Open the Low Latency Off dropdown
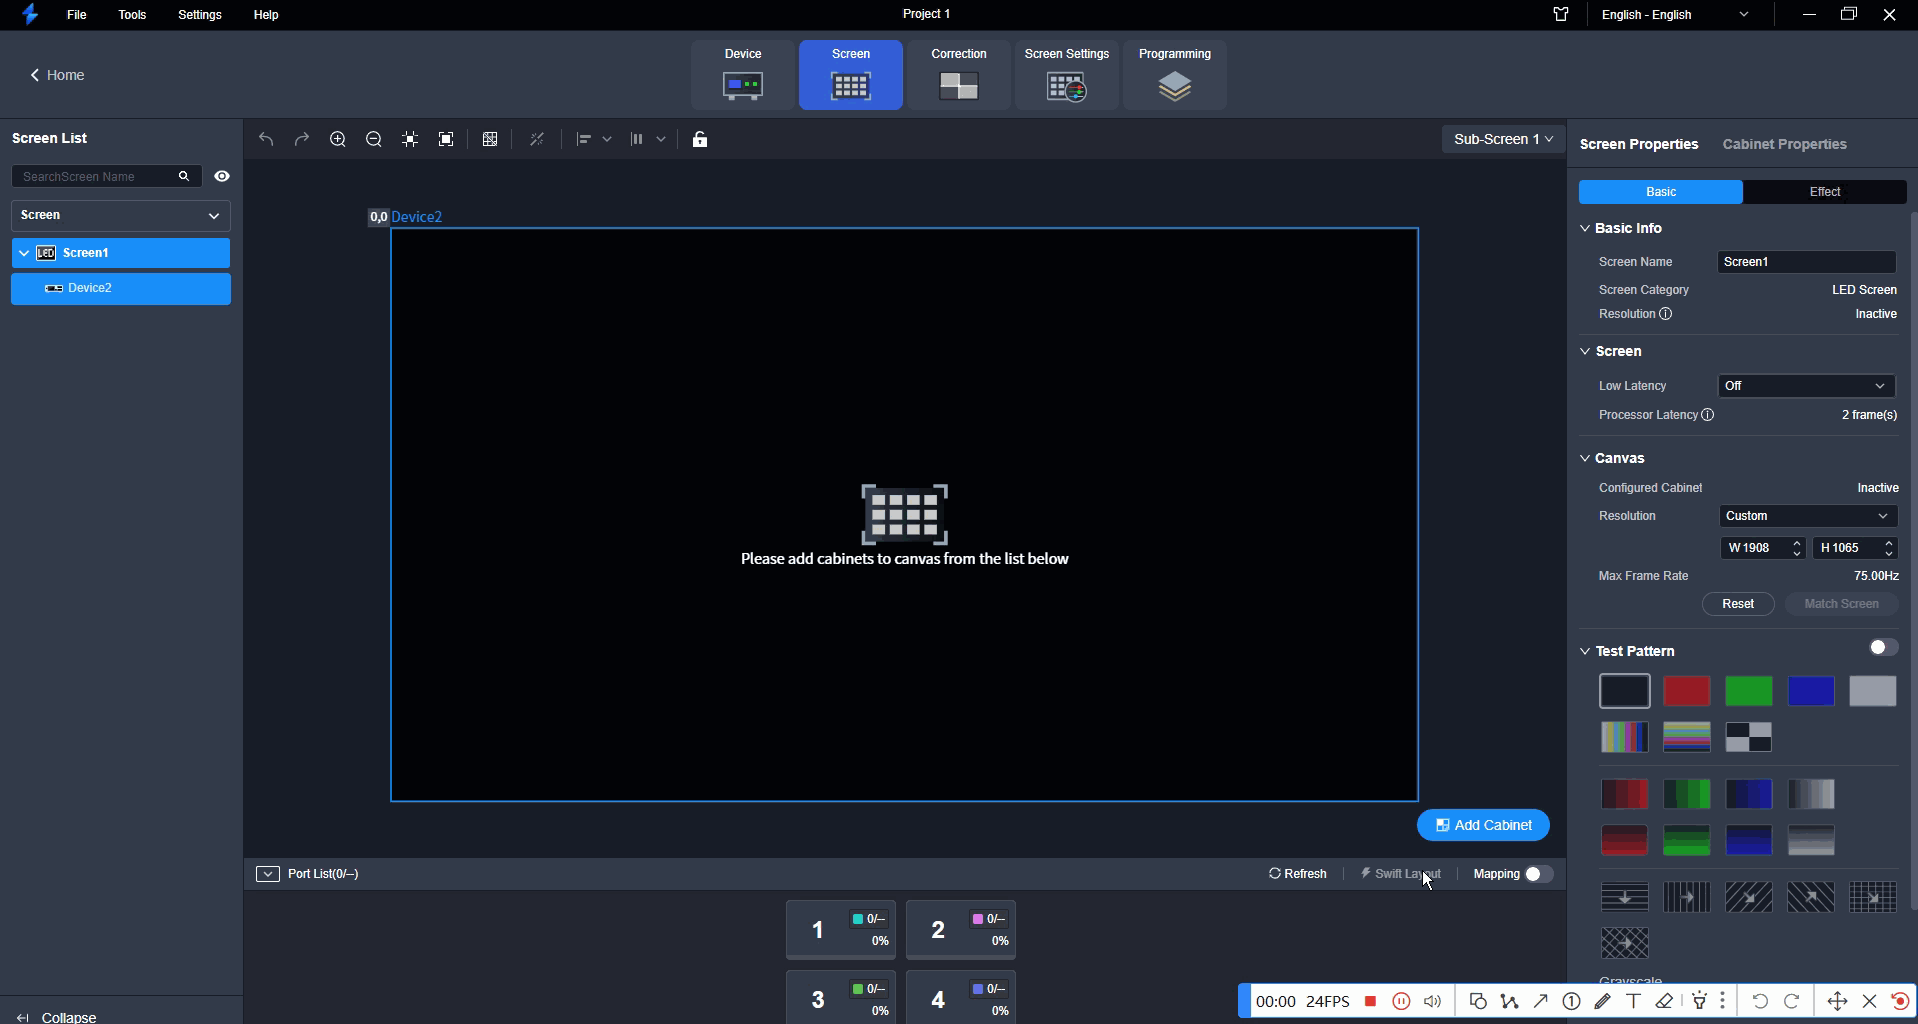Viewport: 1918px width, 1024px height. coord(1806,386)
